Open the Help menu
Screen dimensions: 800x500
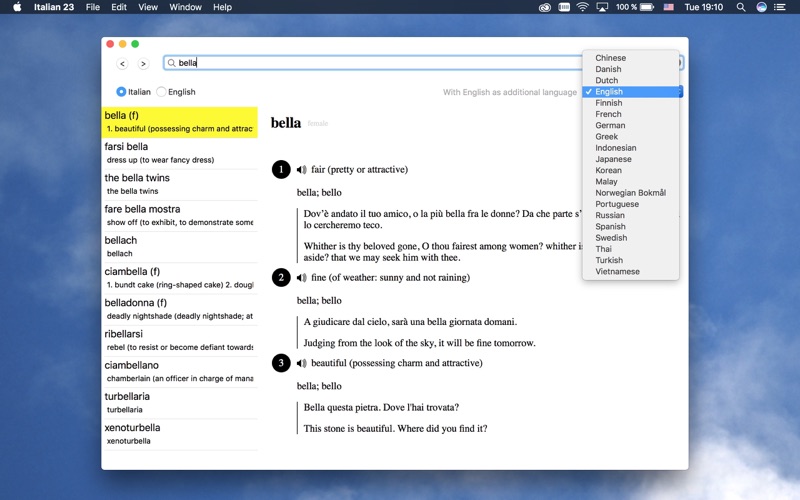222,7
